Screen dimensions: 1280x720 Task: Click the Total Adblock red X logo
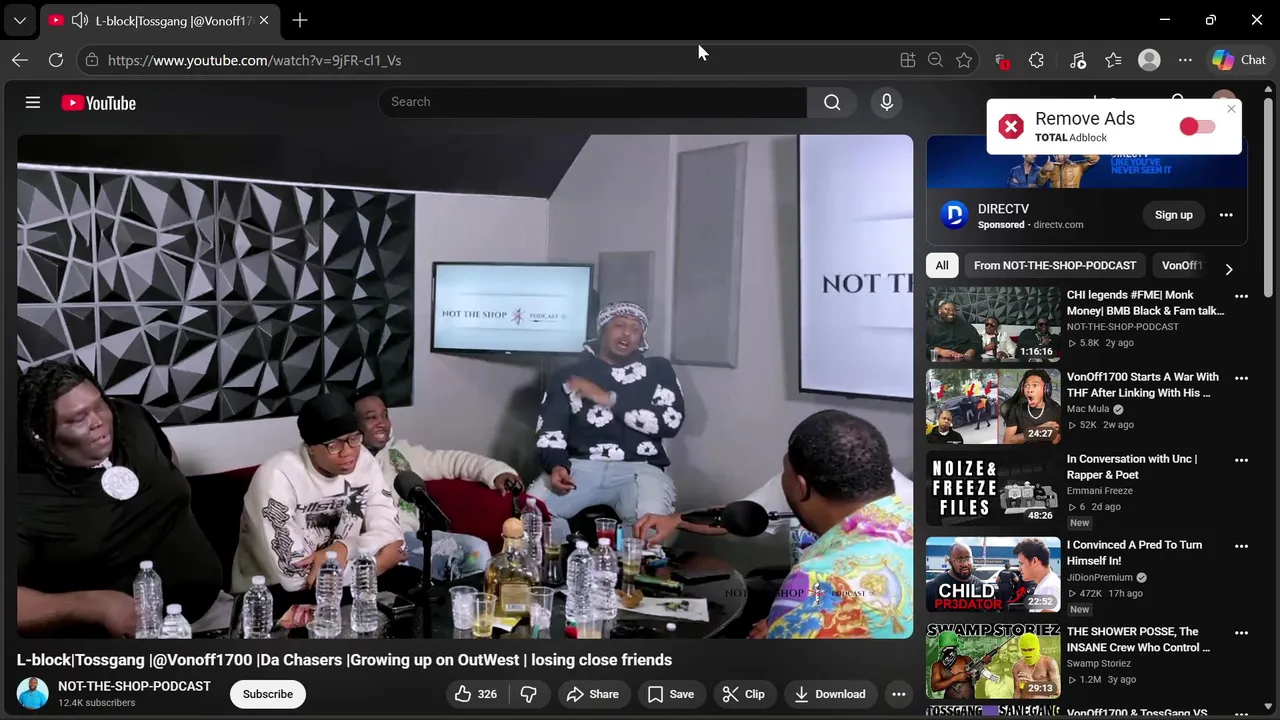(1011, 126)
